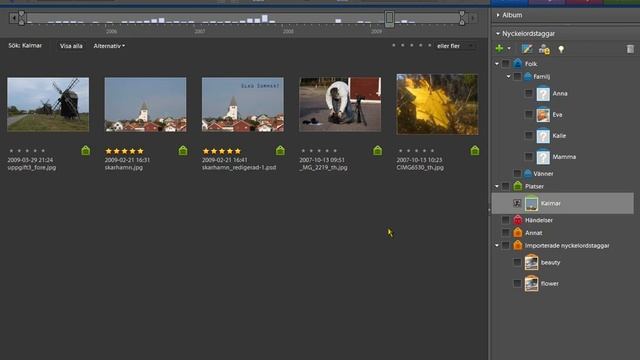The width and height of the screenshot is (640, 360).
Task: Check the Kalle tag checkbox
Action: click(x=529, y=136)
